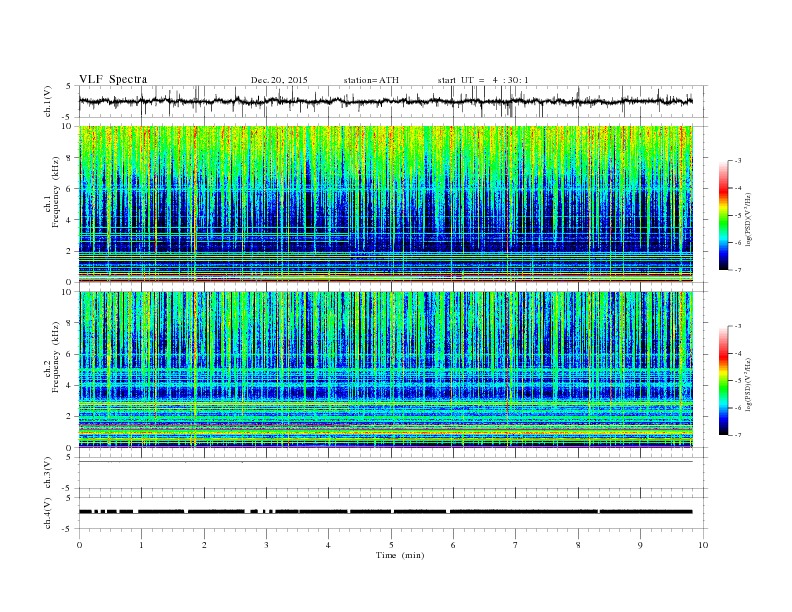Click the "-5" tick on ch.3(V) axis
This screenshot has height=612, width=792.
68,488
